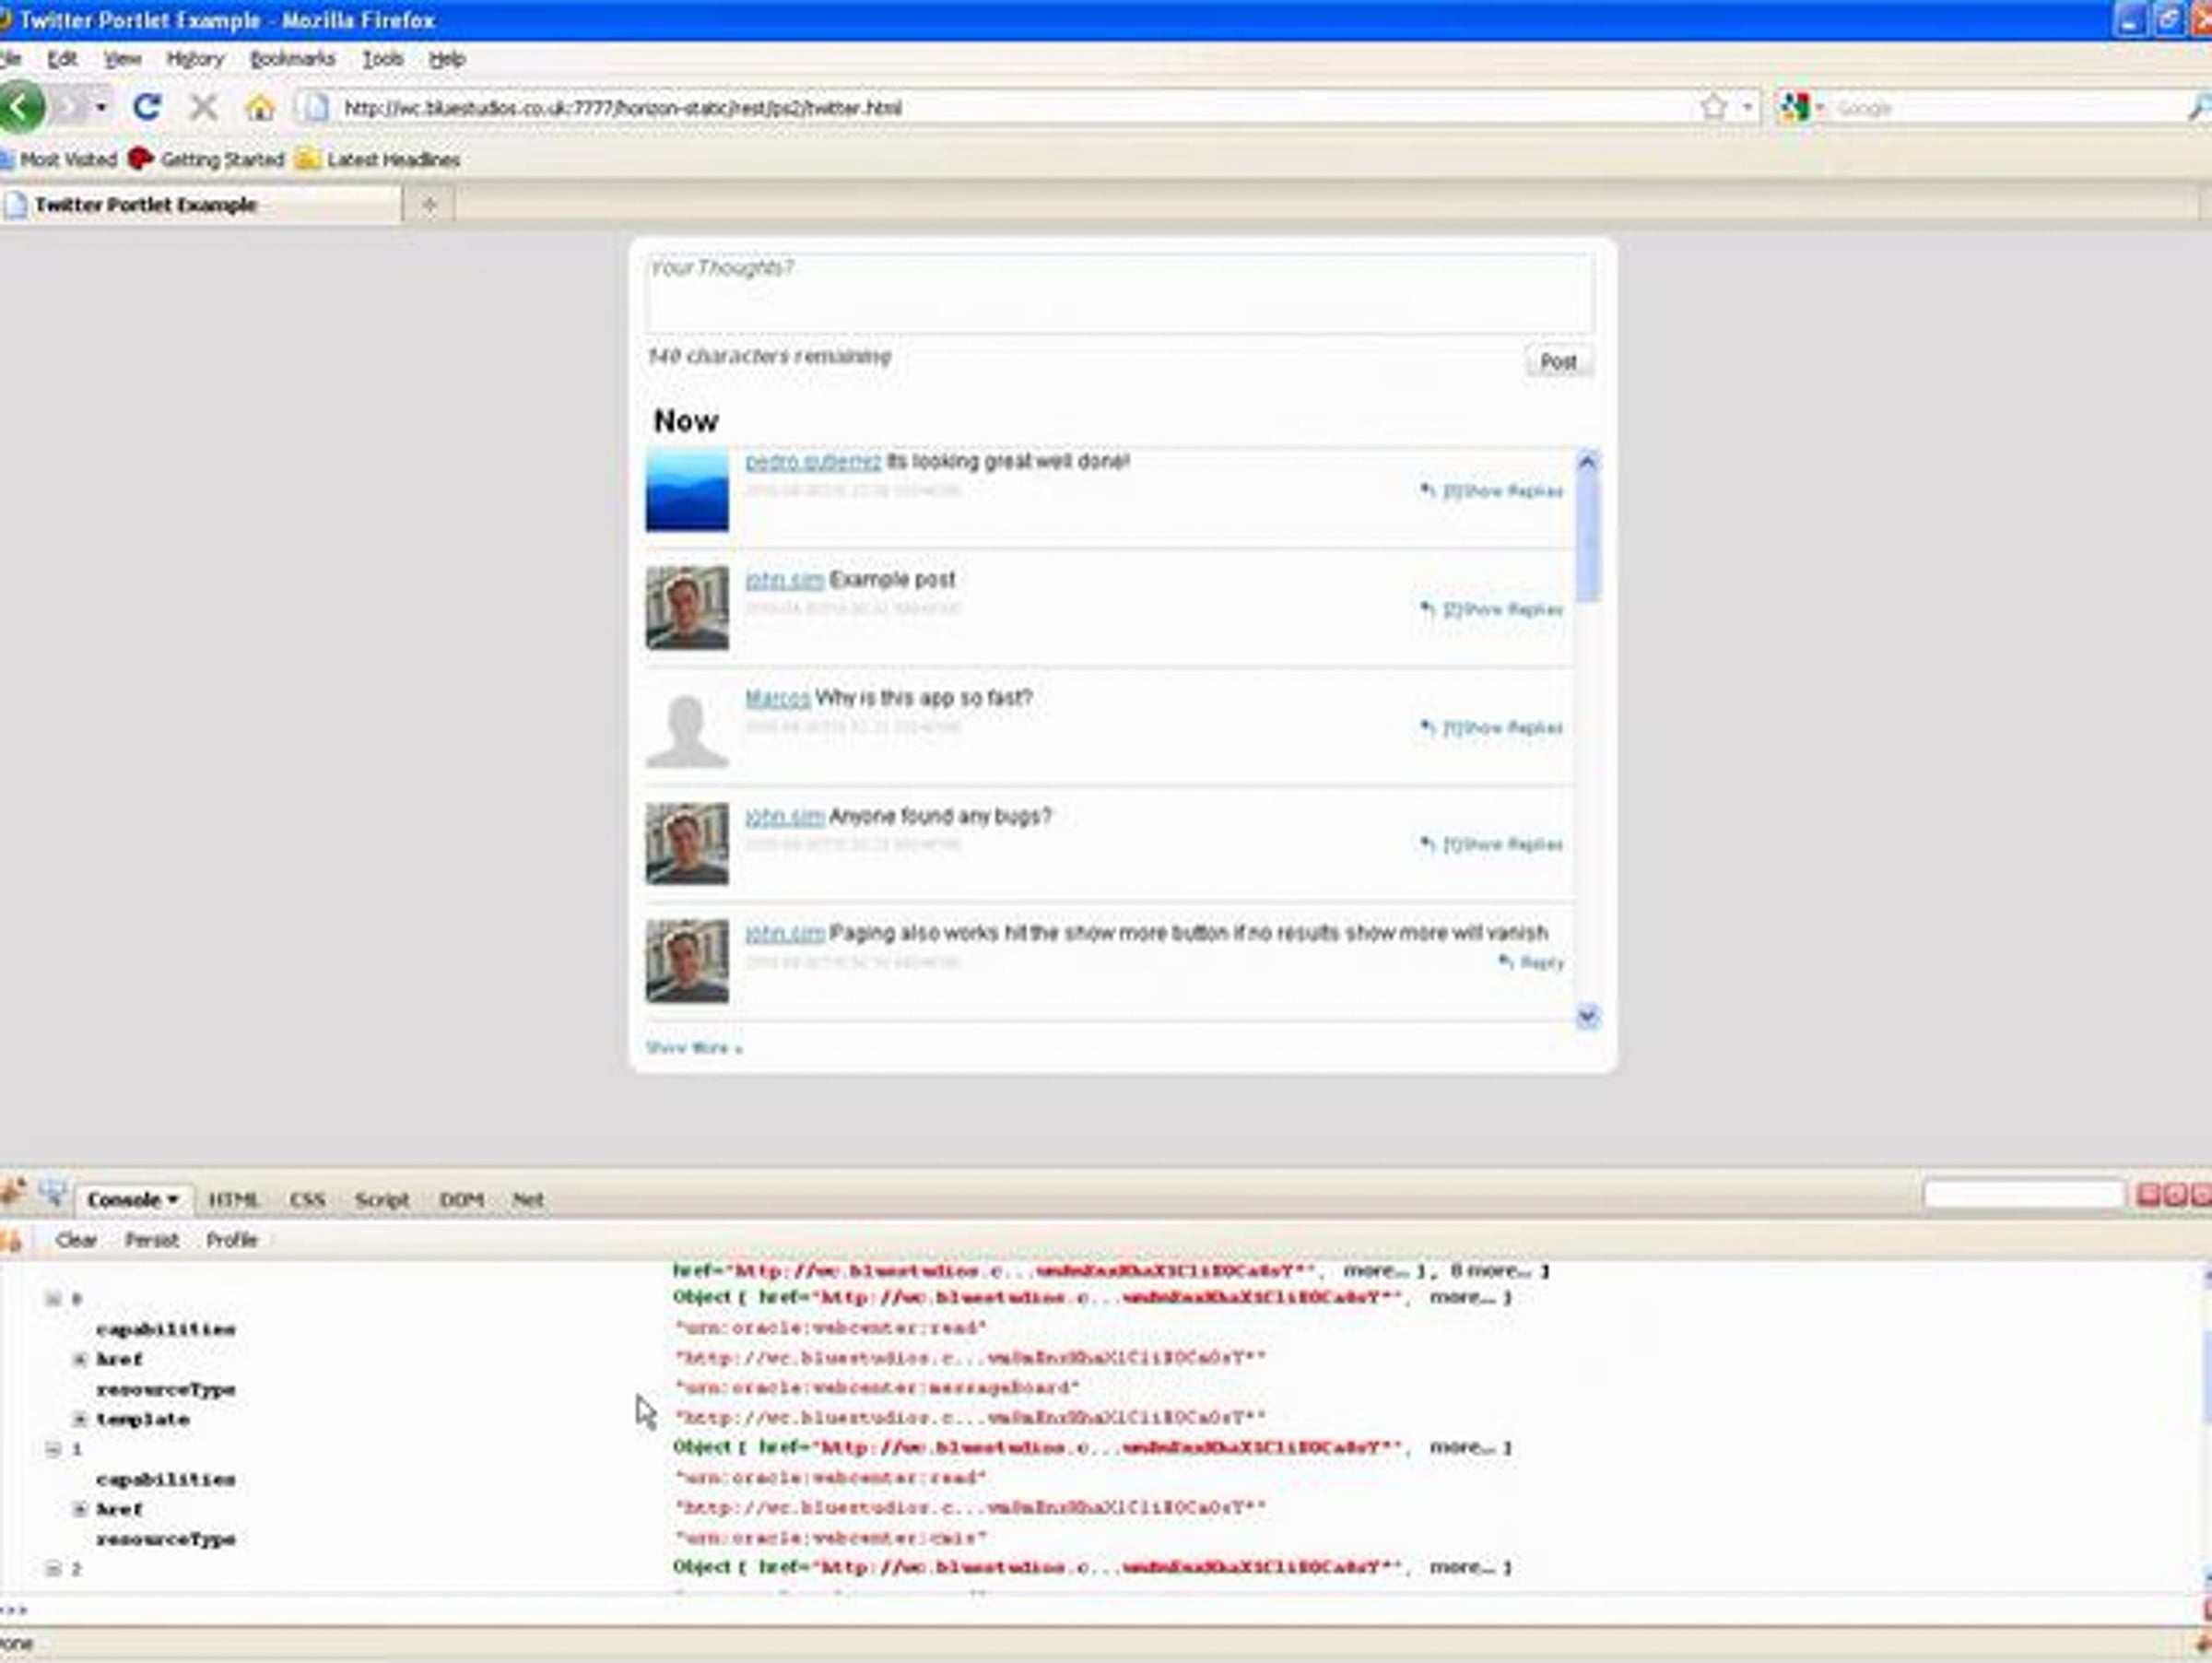Show replies for 'Why is this app so fast?'

coord(1492,728)
